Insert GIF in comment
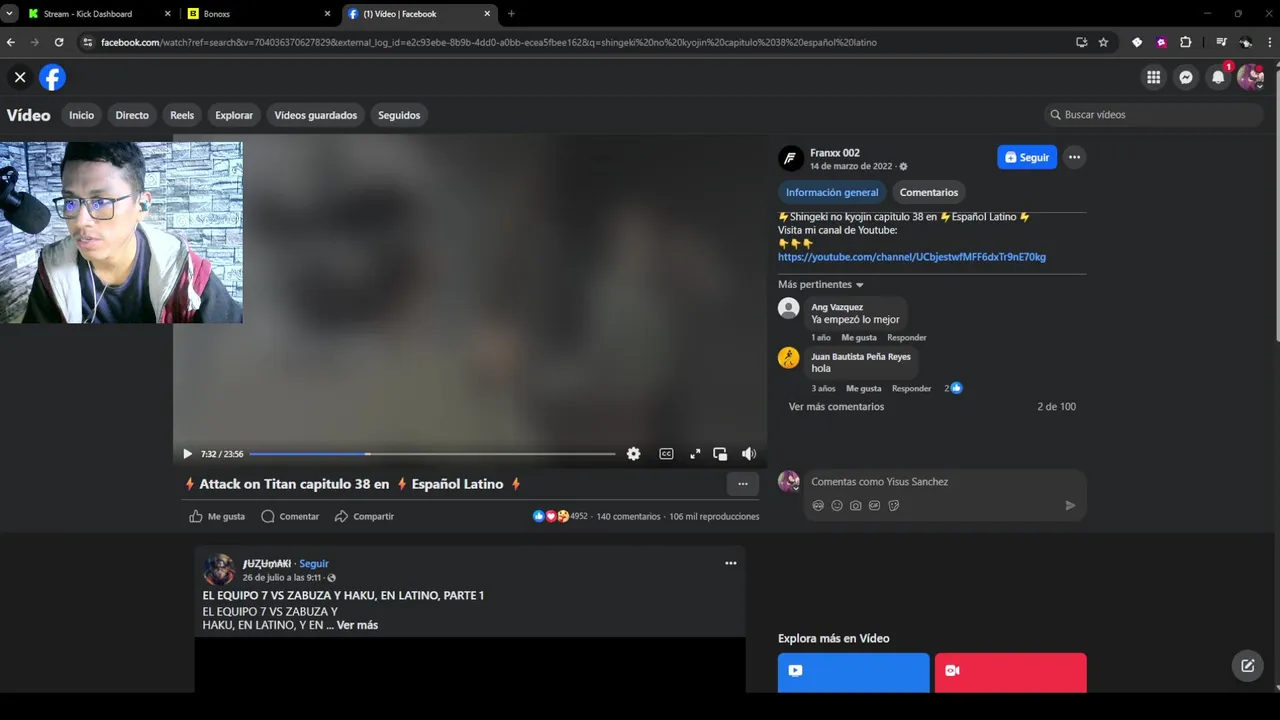 [875, 506]
